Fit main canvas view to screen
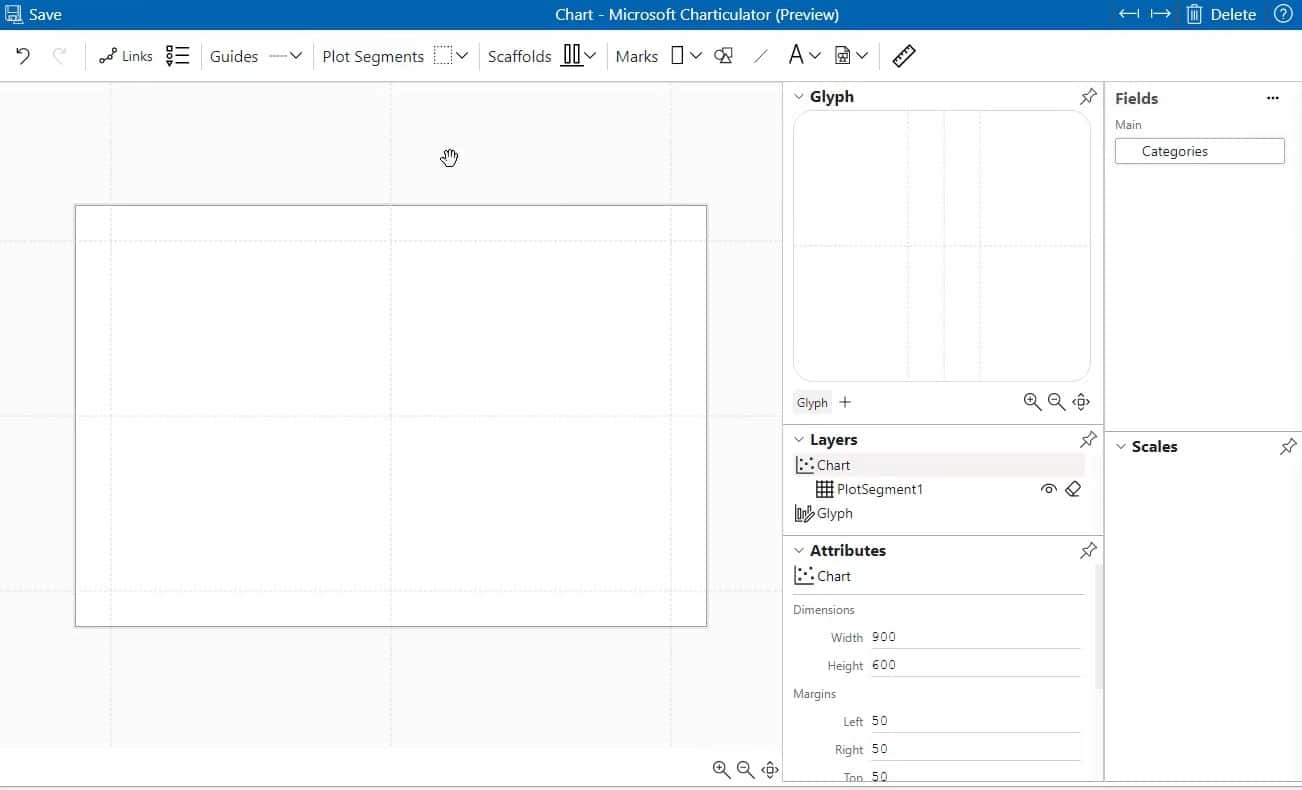The height and width of the screenshot is (790, 1302). (x=770, y=769)
